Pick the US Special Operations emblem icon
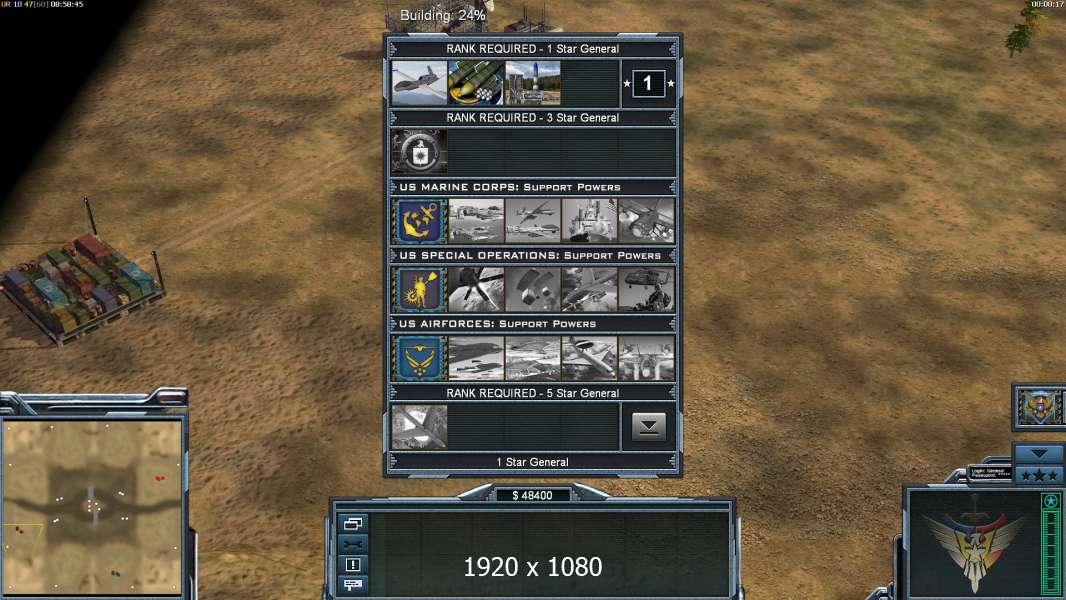 point(419,289)
